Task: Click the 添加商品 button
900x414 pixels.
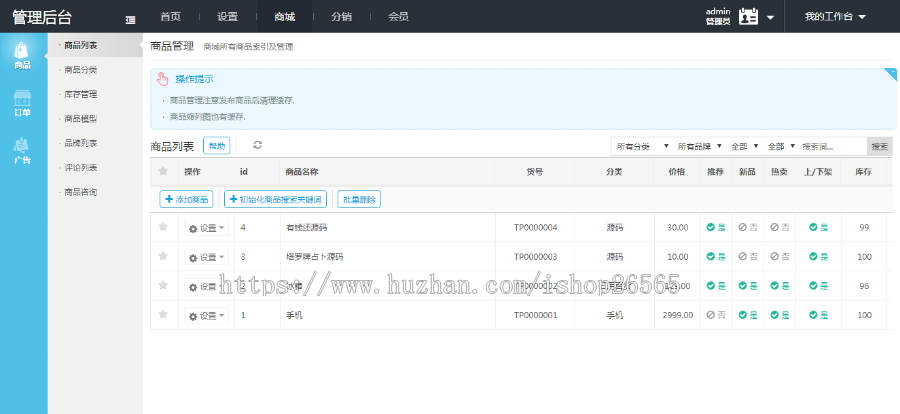Action: 187,199
